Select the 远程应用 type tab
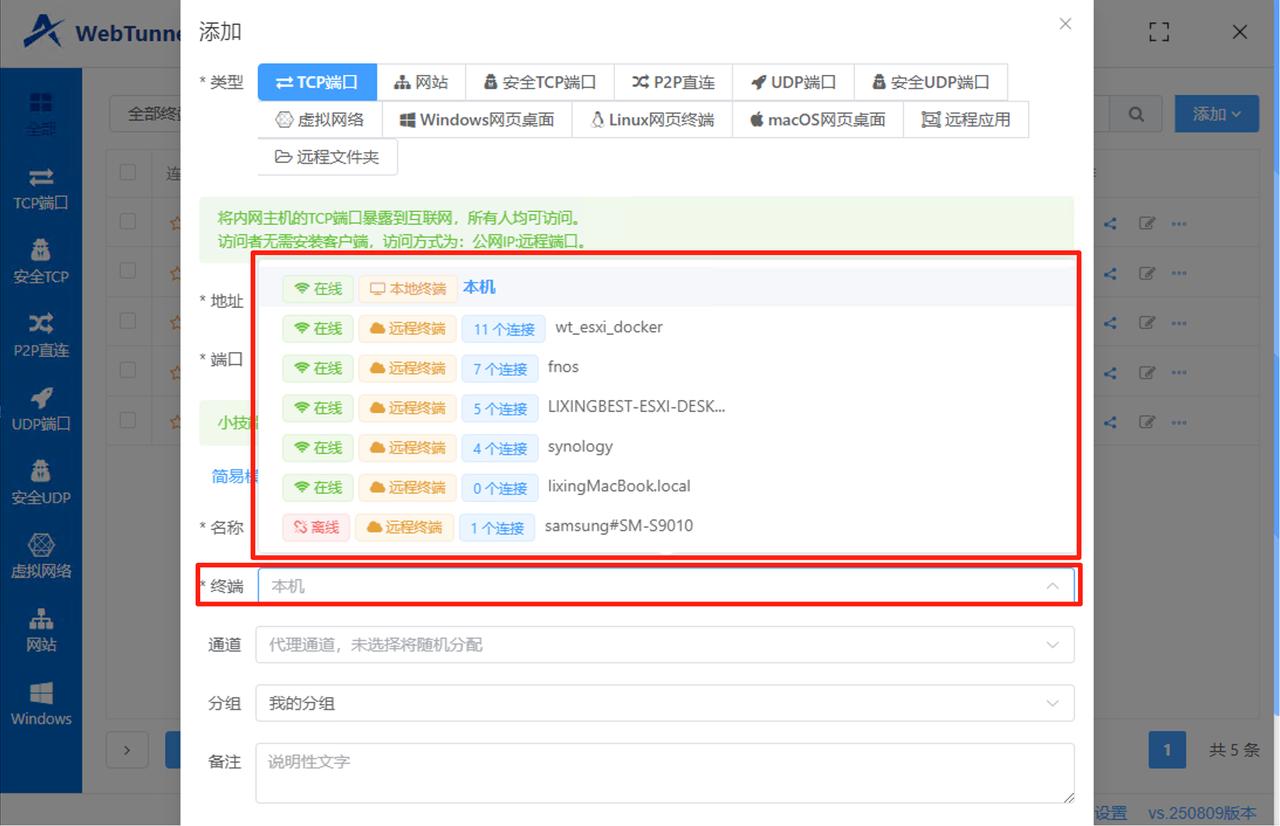 (x=966, y=120)
